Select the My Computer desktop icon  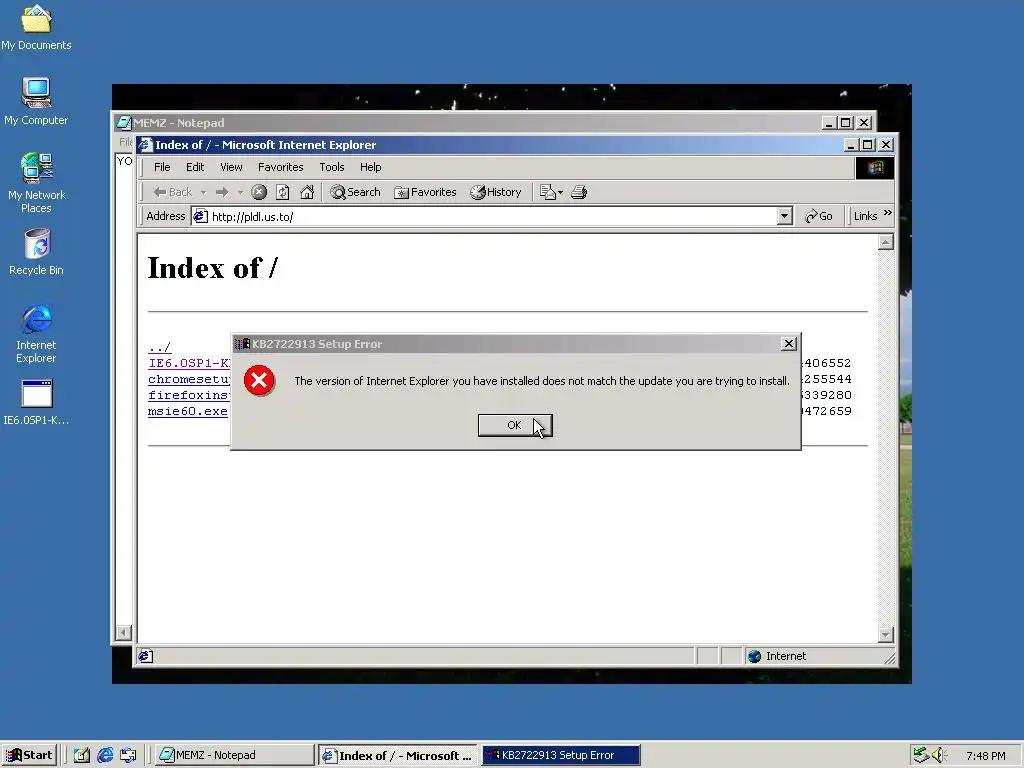click(x=36, y=101)
